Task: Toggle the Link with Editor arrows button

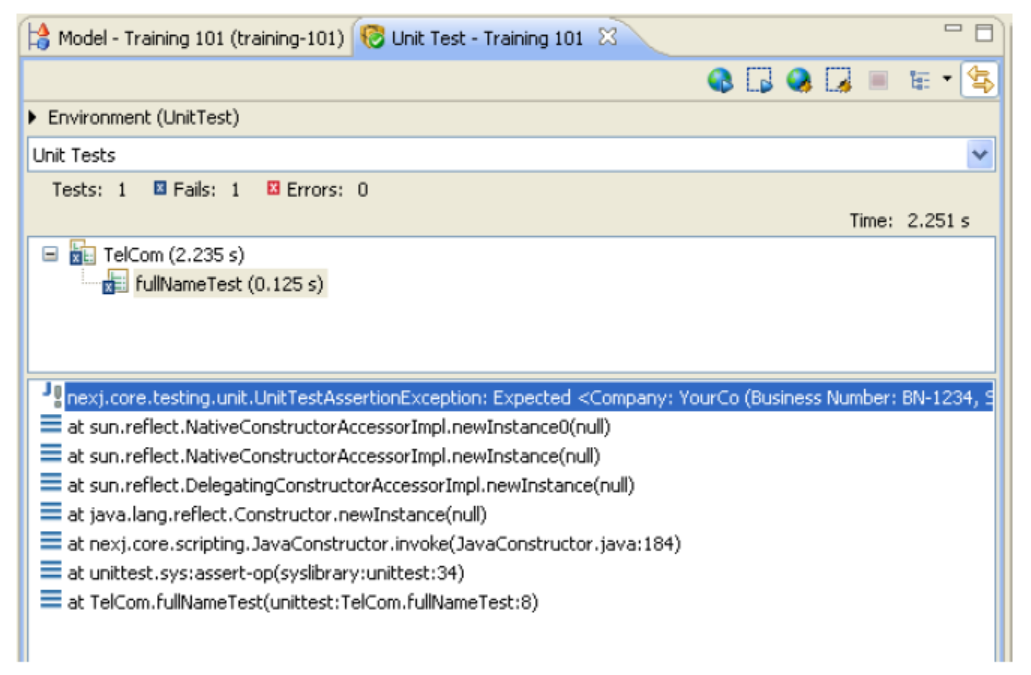Action: pos(979,80)
